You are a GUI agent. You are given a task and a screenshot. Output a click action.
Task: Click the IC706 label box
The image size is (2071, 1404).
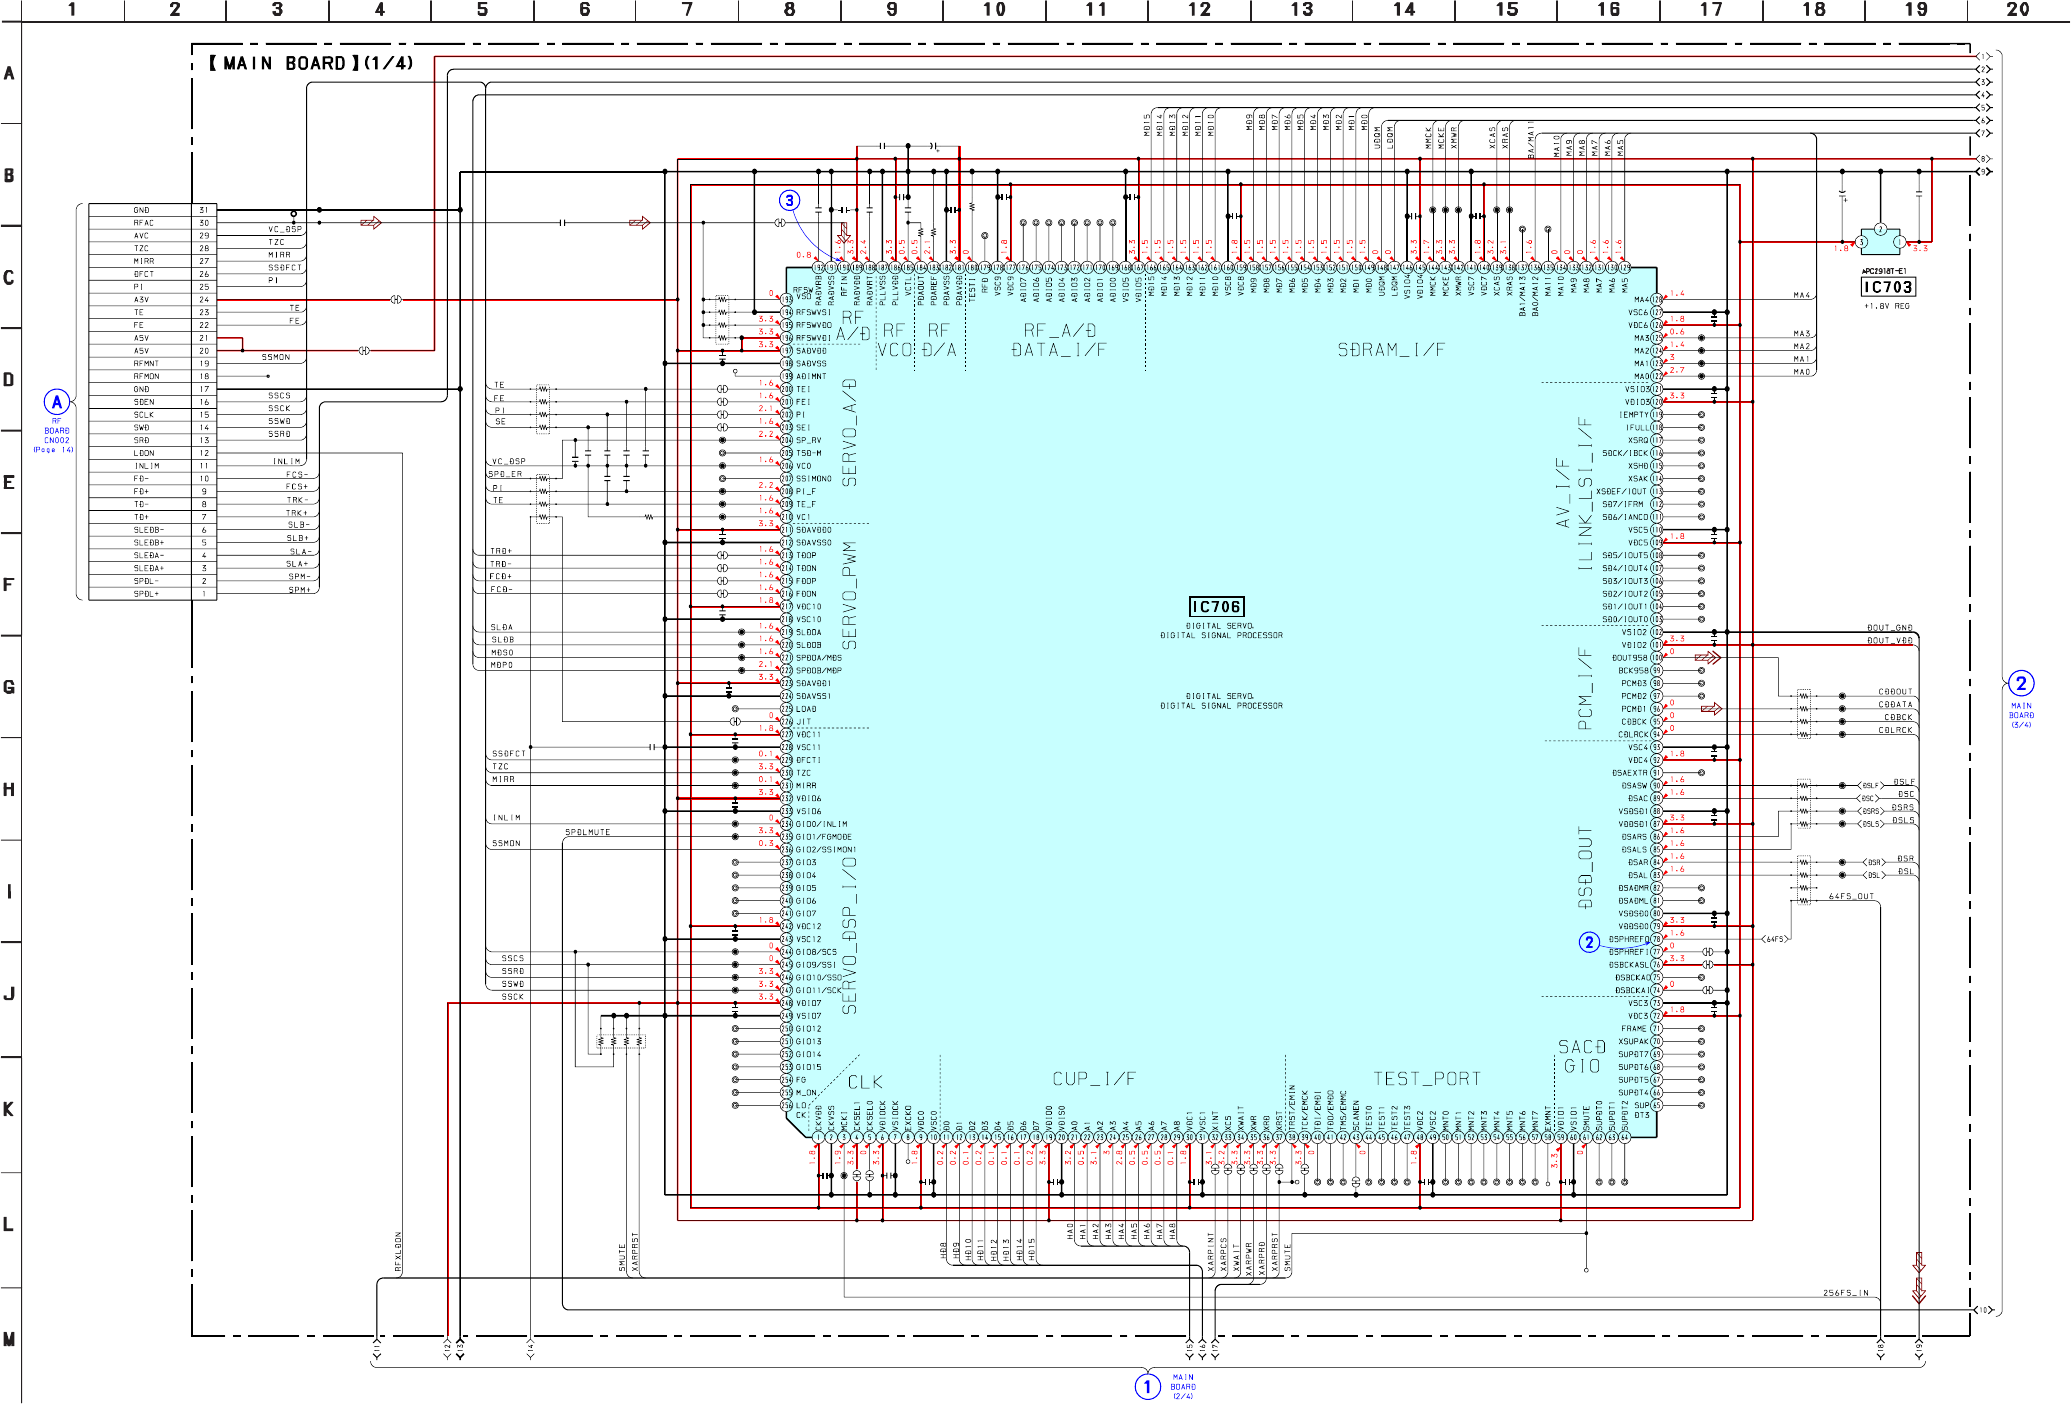pyautogui.click(x=1216, y=607)
